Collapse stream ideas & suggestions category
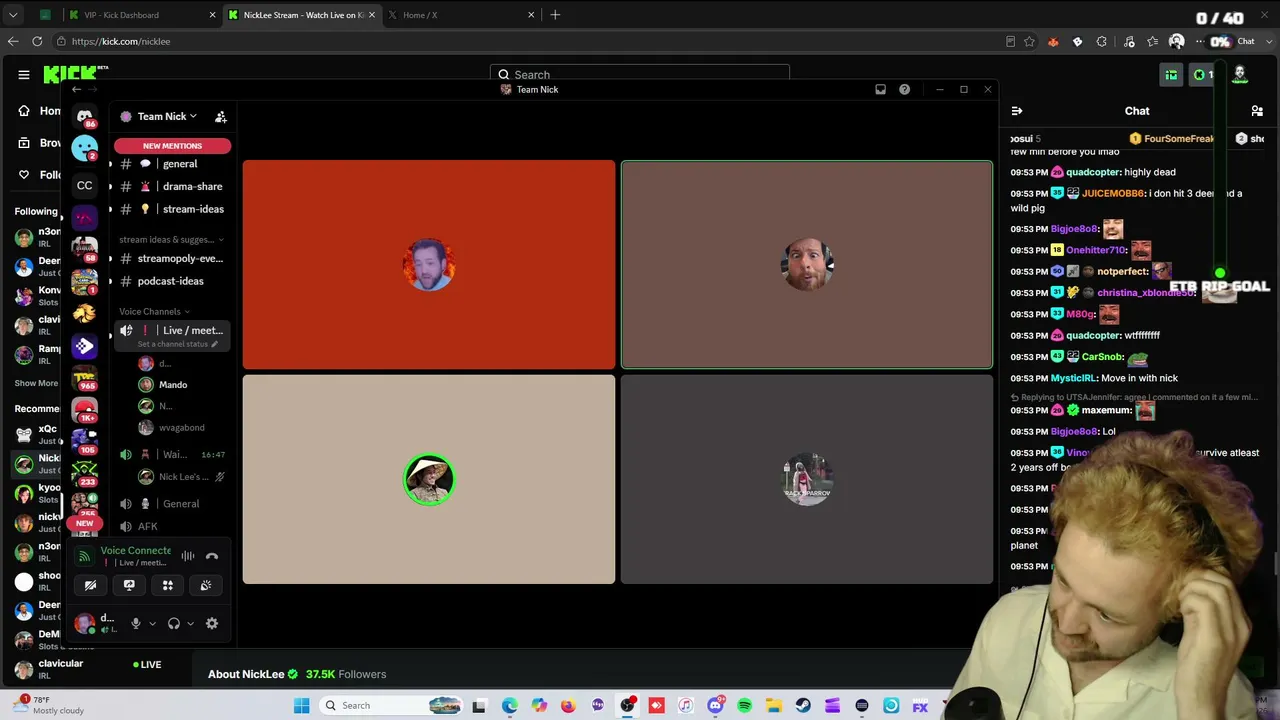The image size is (1280, 720). (x=171, y=240)
